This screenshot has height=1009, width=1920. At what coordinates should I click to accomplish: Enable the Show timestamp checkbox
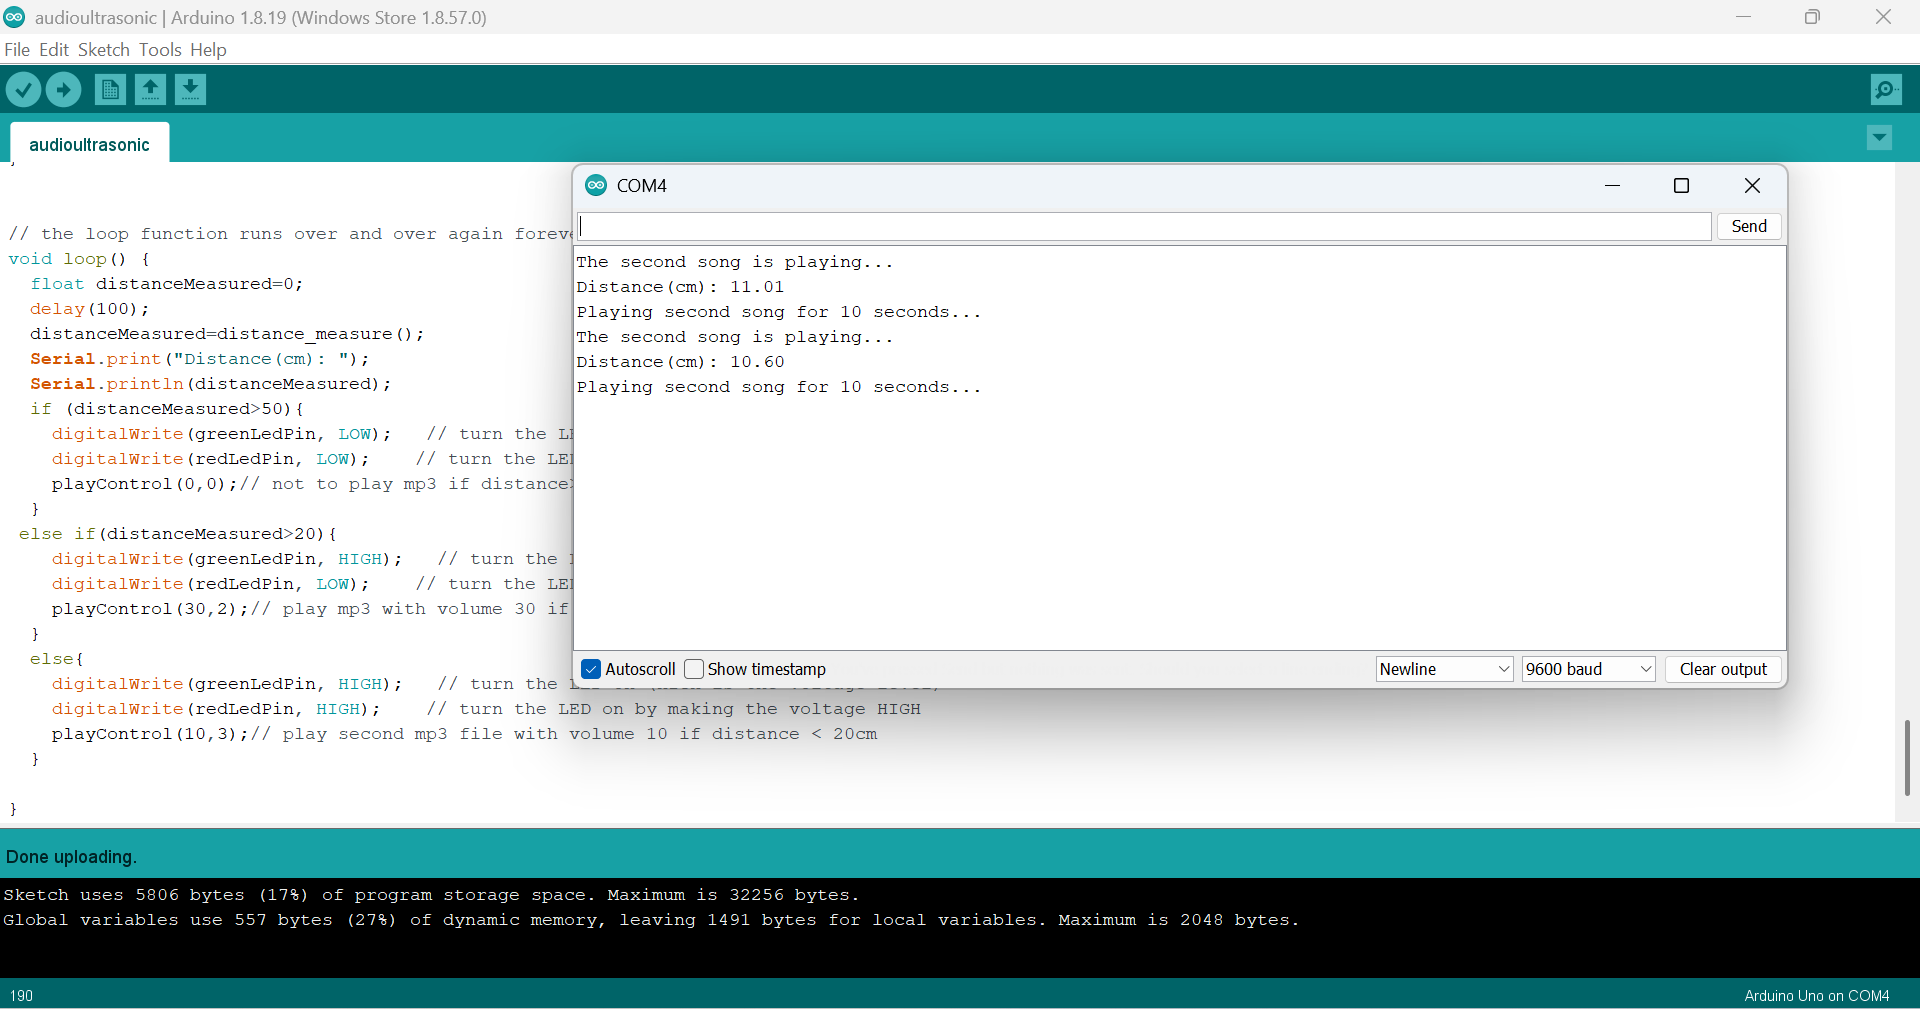tap(694, 669)
